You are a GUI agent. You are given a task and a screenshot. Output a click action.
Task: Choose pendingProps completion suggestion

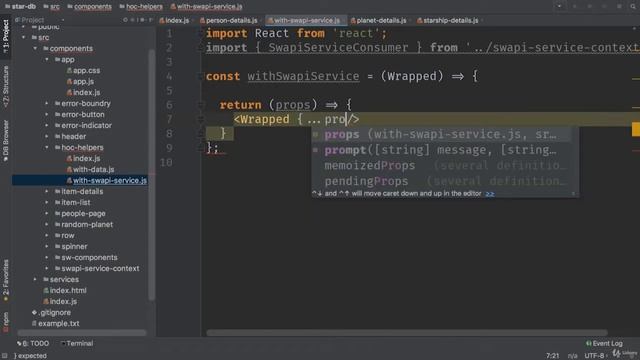(x=441, y=181)
